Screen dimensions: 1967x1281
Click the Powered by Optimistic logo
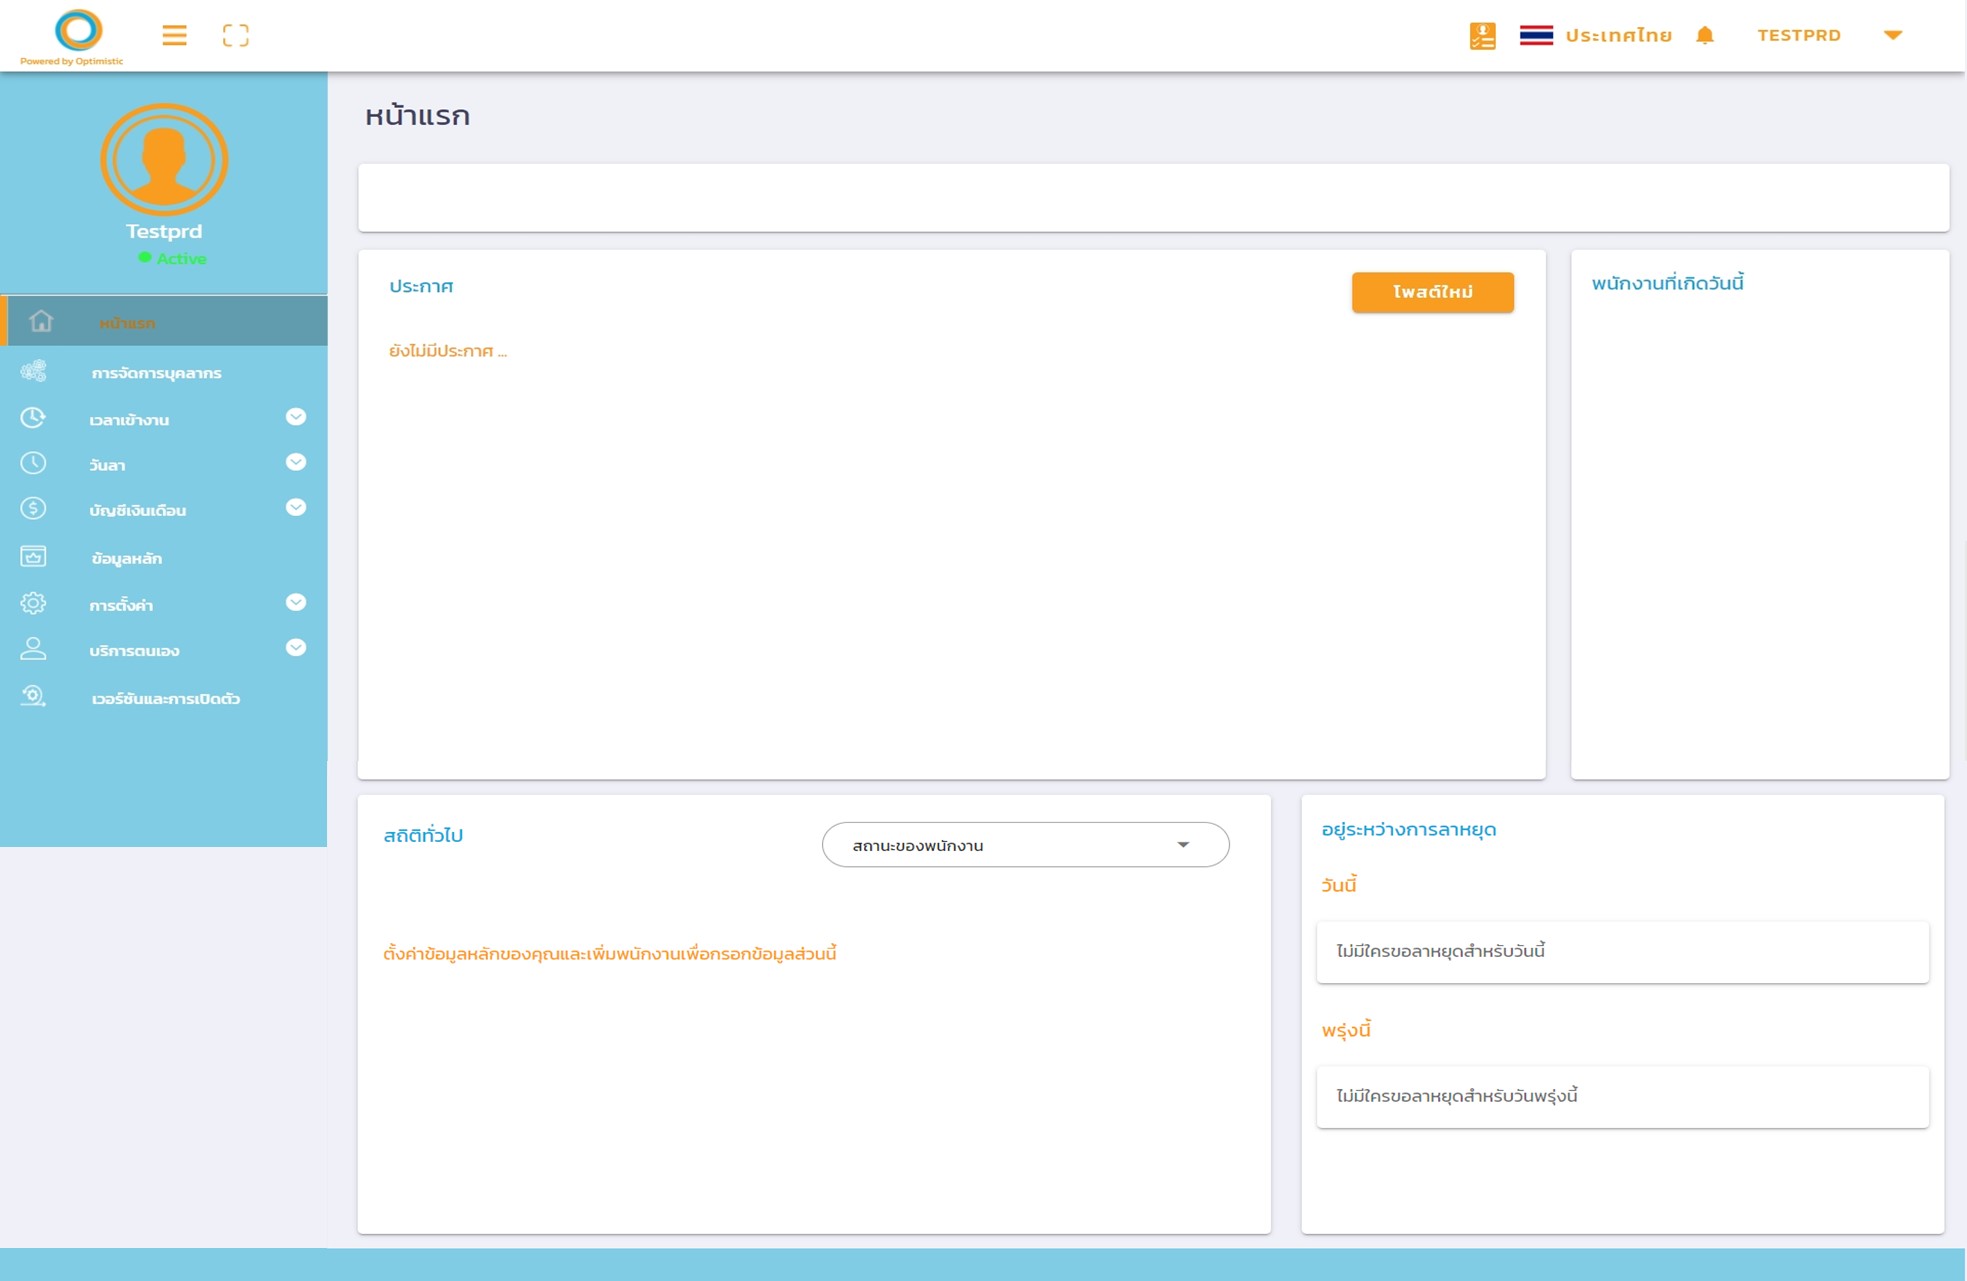[x=73, y=37]
